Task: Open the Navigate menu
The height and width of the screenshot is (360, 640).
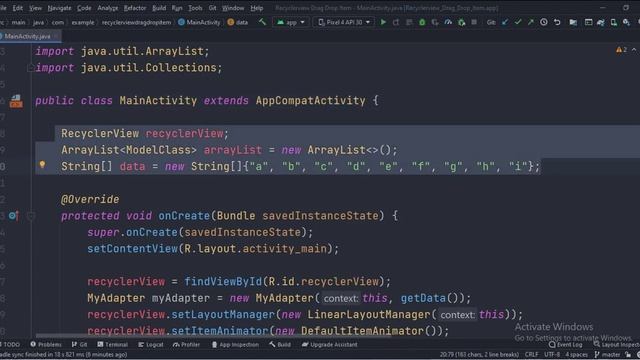Action: tap(59, 8)
